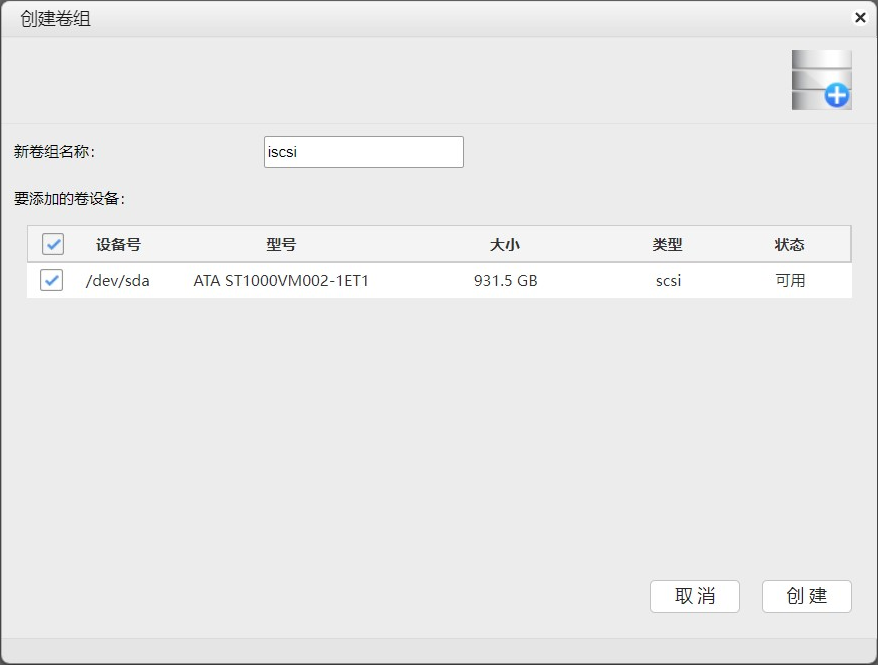Click the new volume group name field
878x665 pixels.
click(363, 151)
